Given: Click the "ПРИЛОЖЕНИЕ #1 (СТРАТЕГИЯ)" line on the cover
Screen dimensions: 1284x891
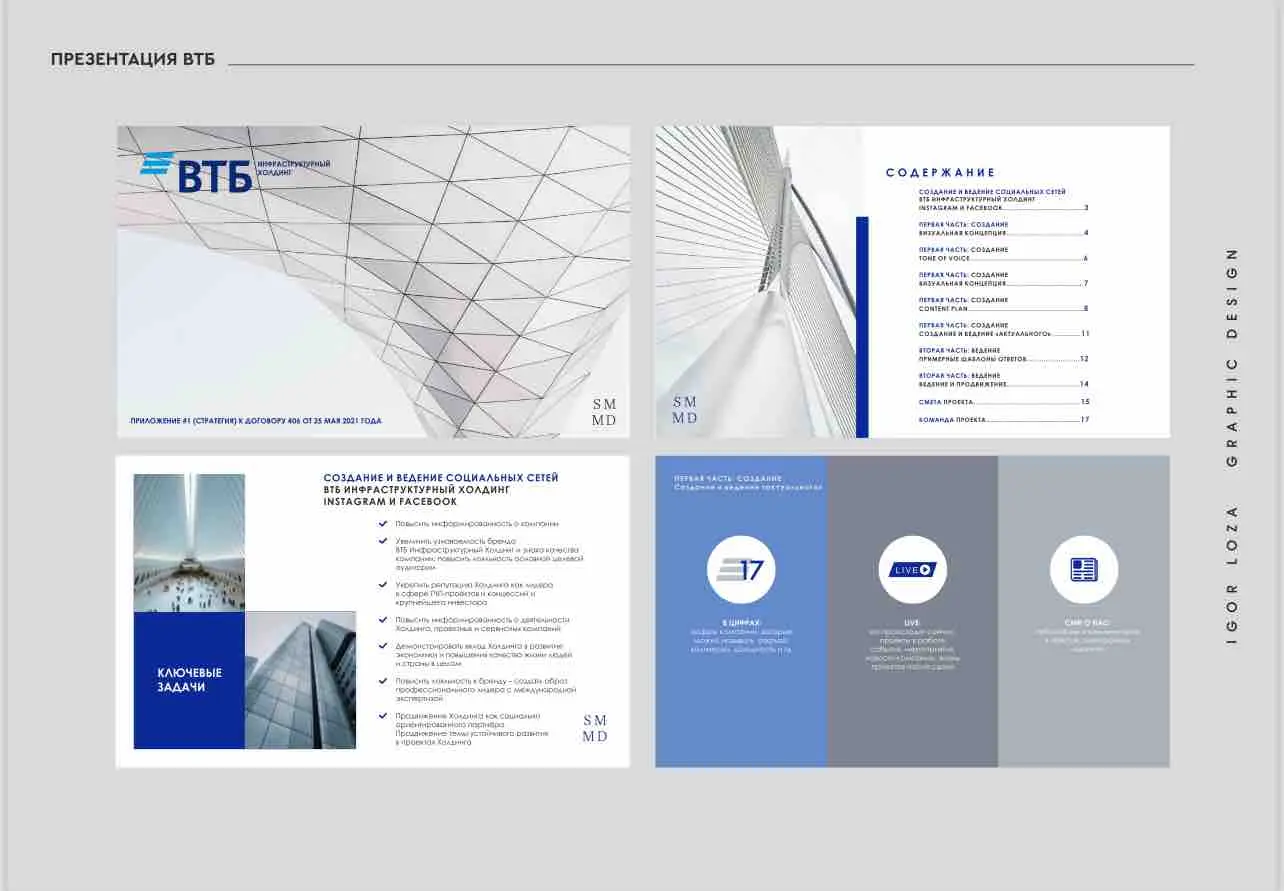Looking at the screenshot, I should tap(256, 421).
